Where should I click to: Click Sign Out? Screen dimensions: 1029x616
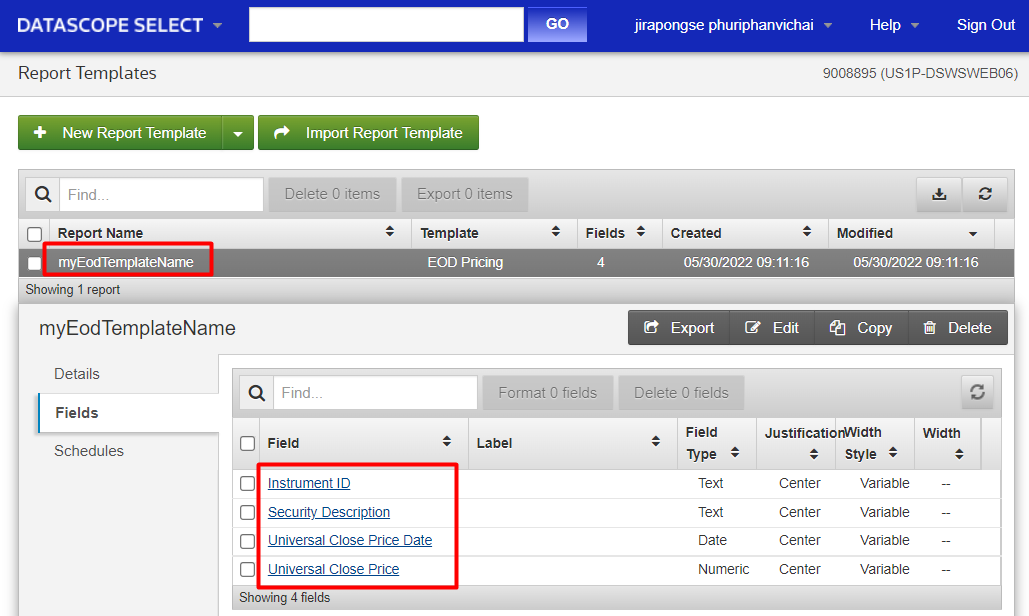coord(986,25)
